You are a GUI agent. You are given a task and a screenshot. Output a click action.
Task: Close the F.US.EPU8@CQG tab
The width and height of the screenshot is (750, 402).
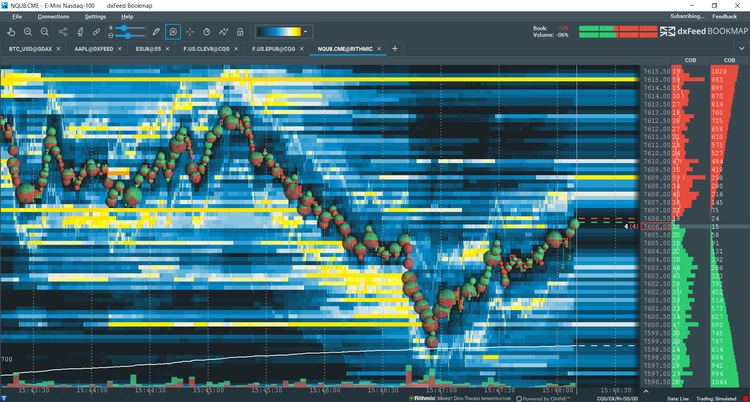[303, 49]
